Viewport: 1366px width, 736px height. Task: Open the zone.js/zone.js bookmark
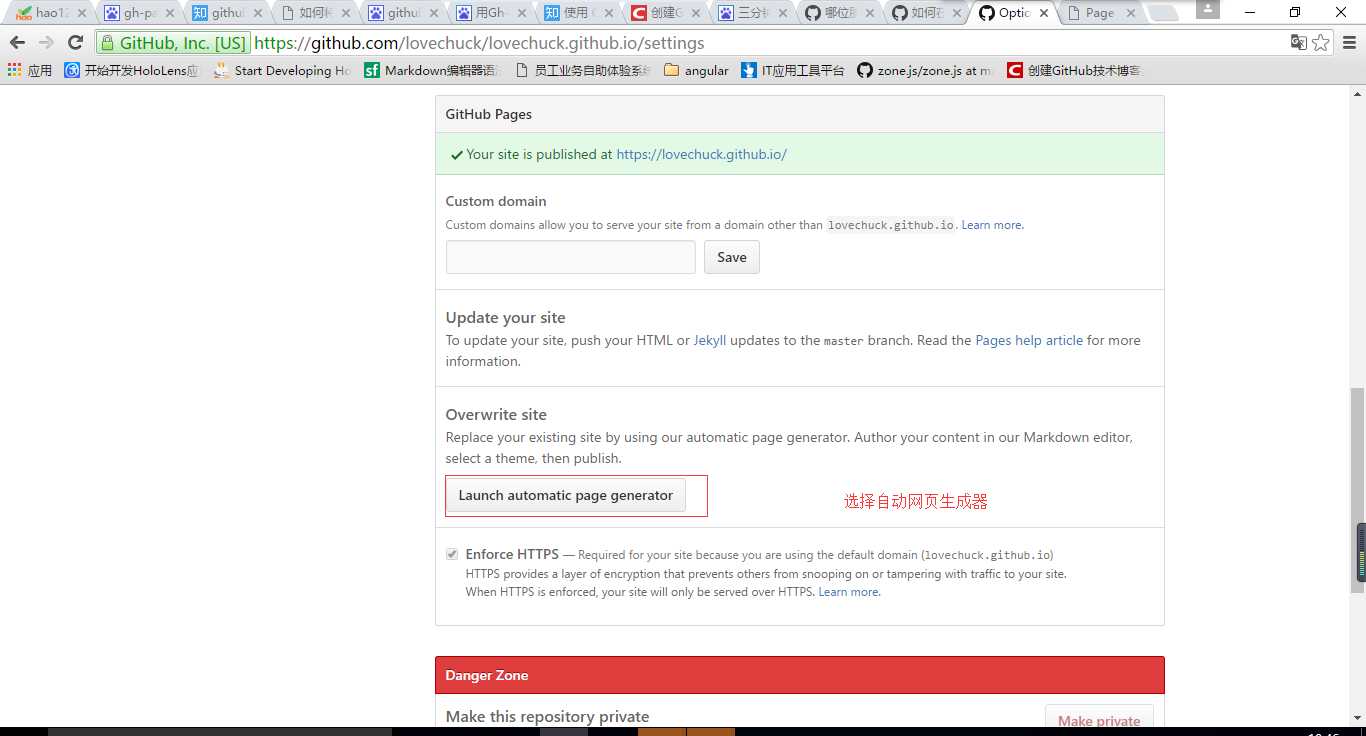click(925, 70)
